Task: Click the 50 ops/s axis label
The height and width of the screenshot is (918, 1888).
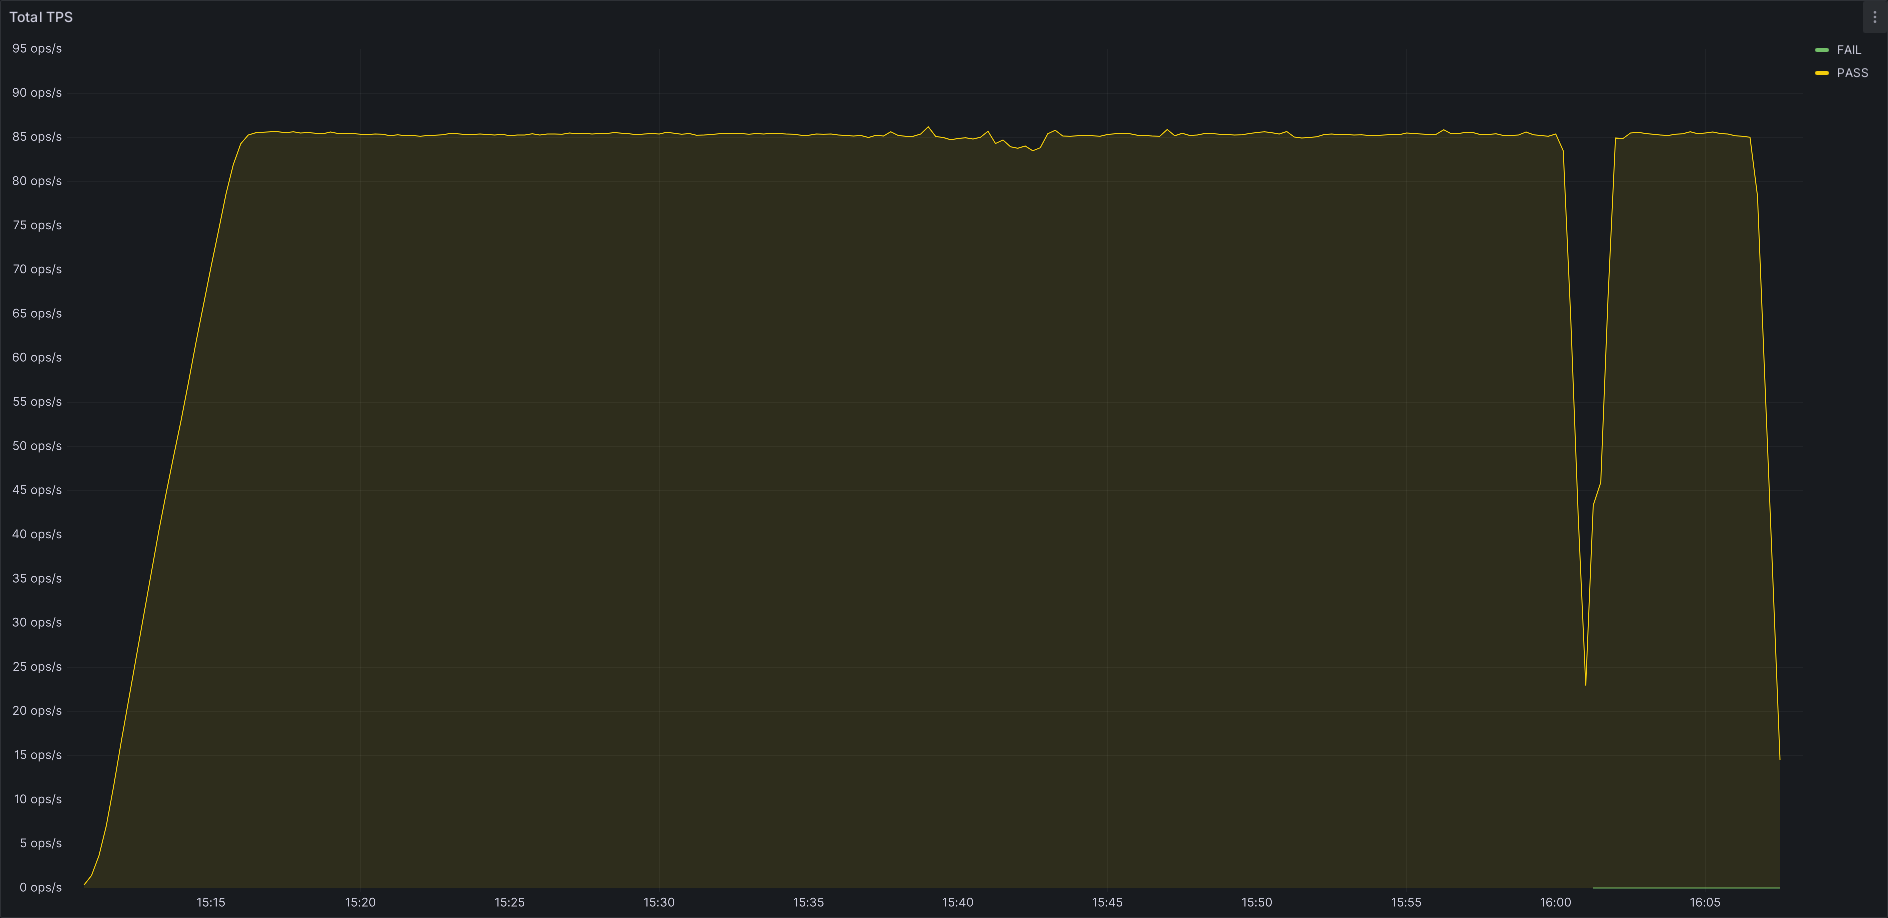Action: click(x=37, y=446)
